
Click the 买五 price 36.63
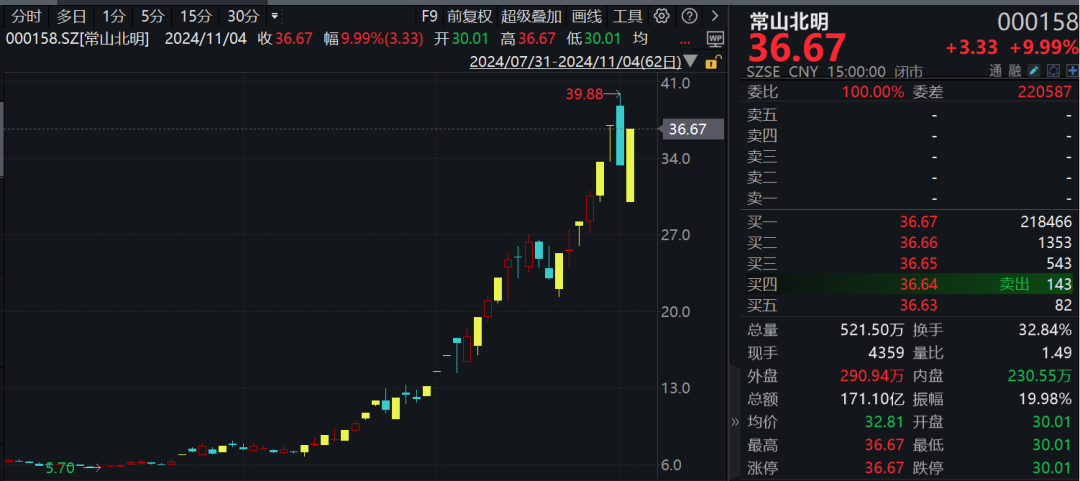point(918,305)
